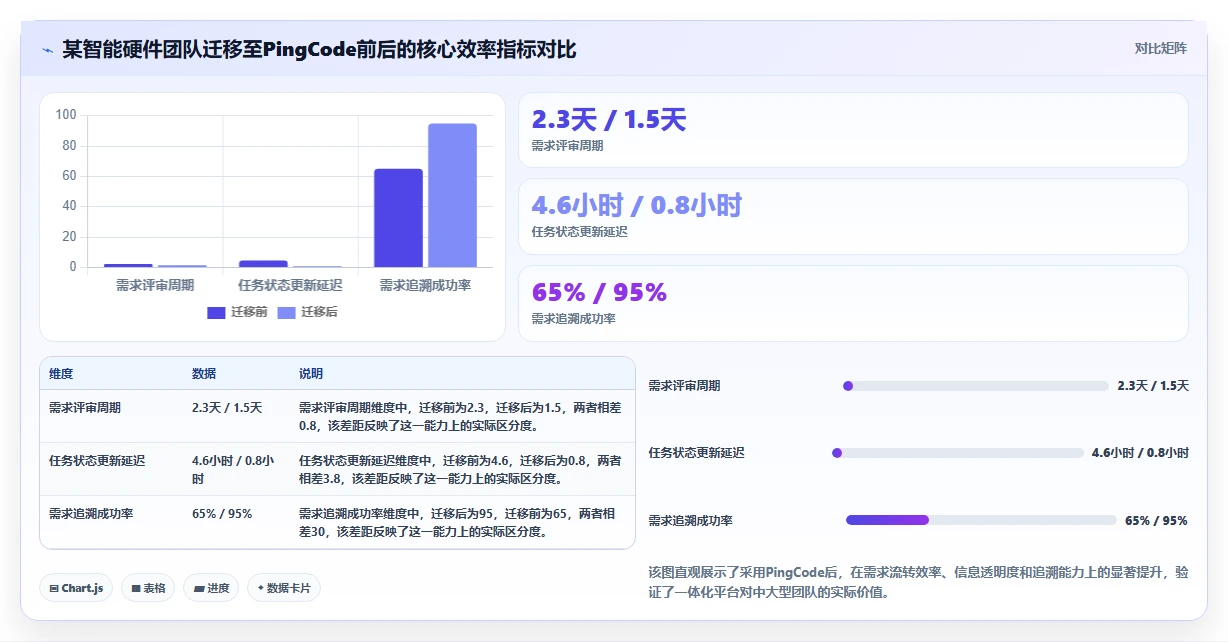Click the lightning icon beside the title
This screenshot has width=1228, height=642.
(x=47, y=49)
